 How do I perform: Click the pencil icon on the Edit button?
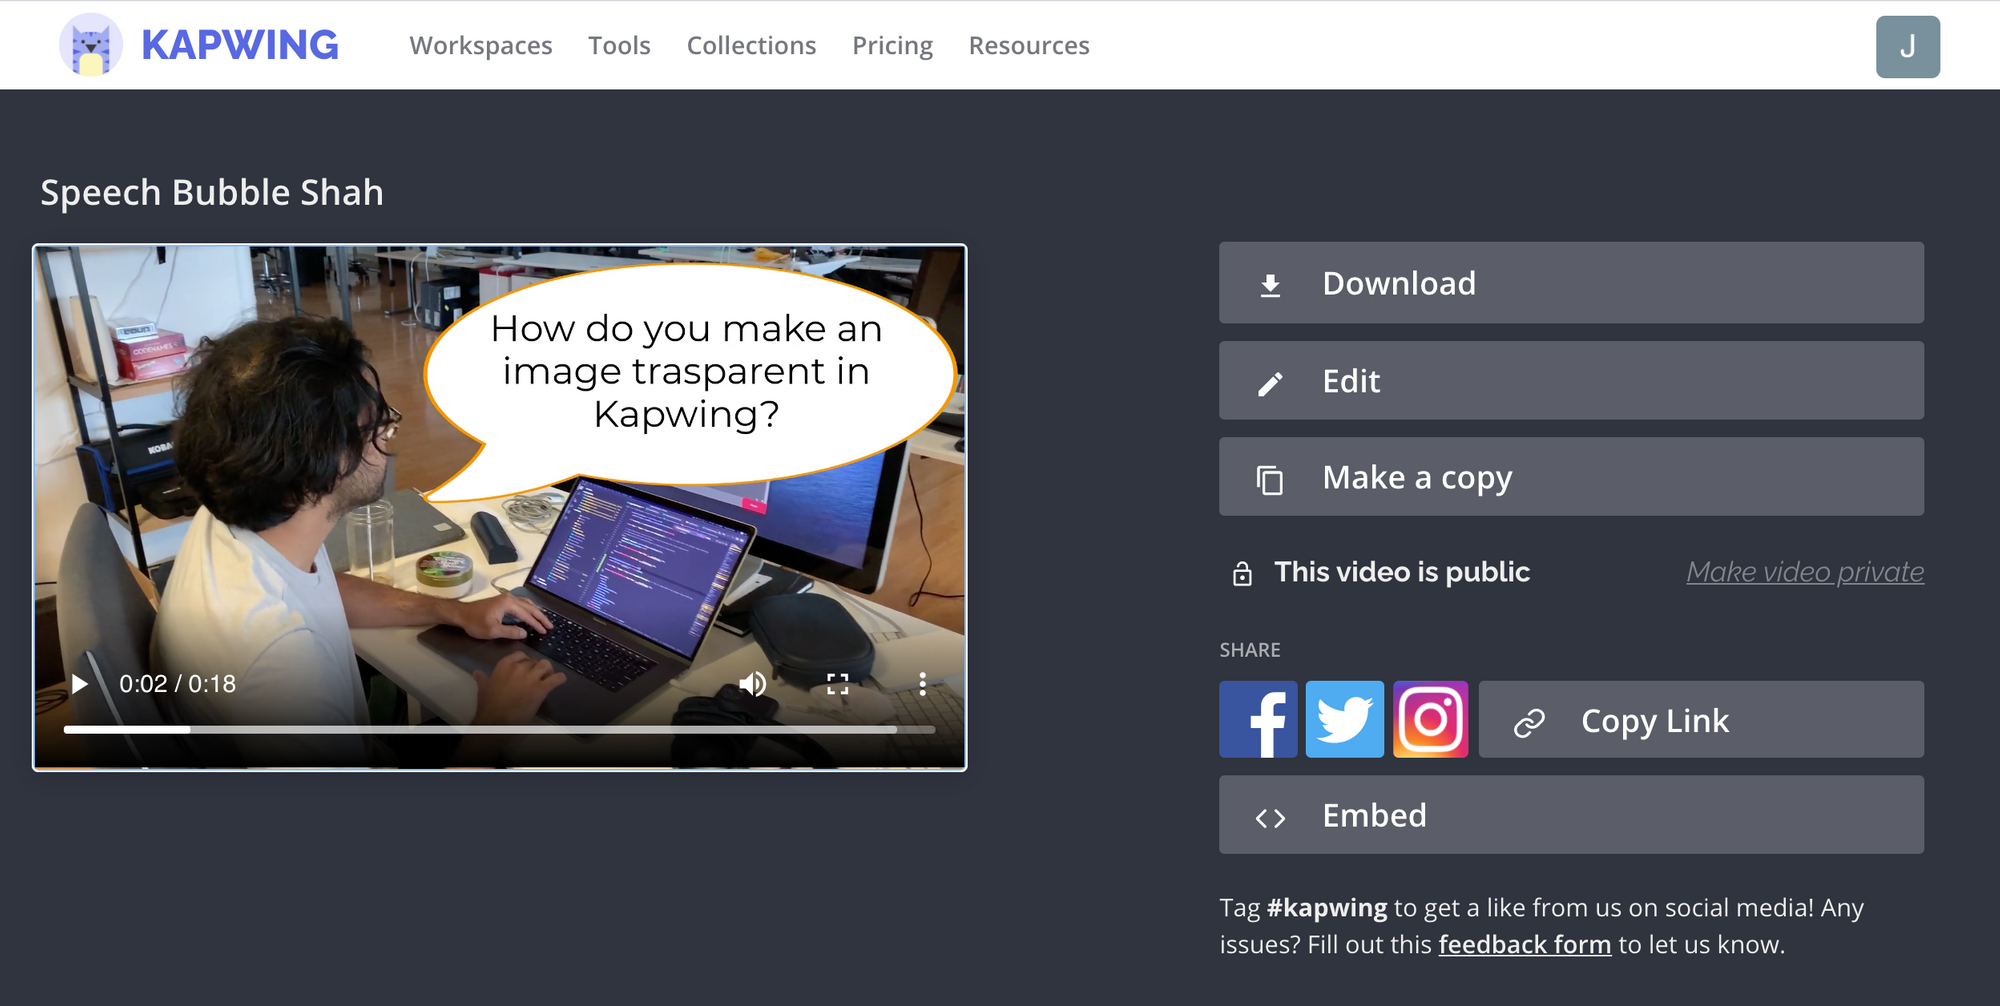click(x=1271, y=380)
